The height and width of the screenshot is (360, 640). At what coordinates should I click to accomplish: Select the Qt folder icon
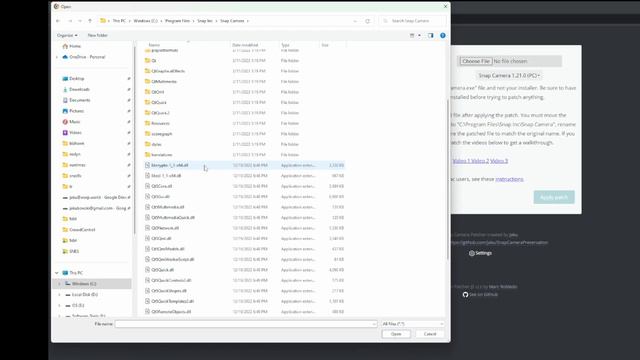point(147,60)
